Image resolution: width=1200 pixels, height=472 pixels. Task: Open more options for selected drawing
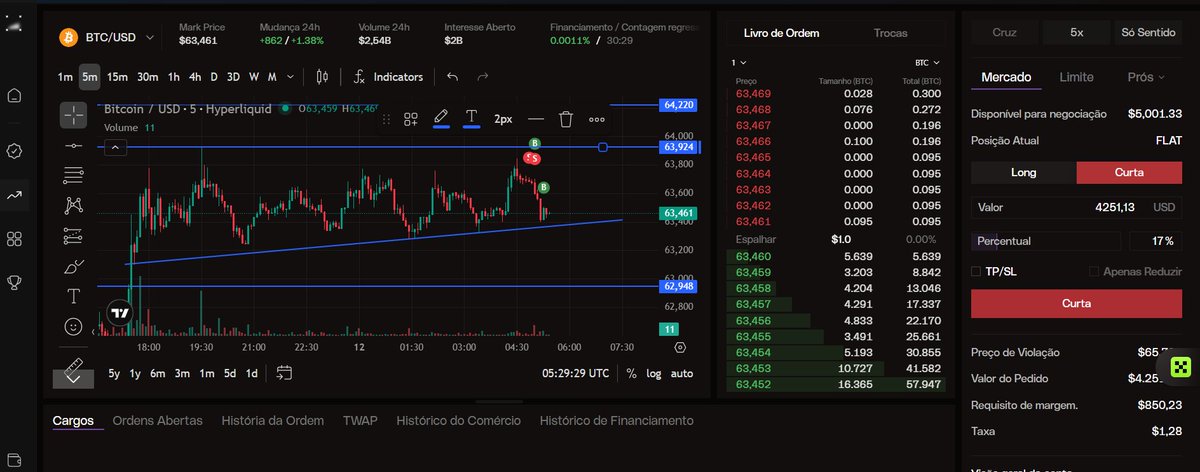[x=597, y=119]
